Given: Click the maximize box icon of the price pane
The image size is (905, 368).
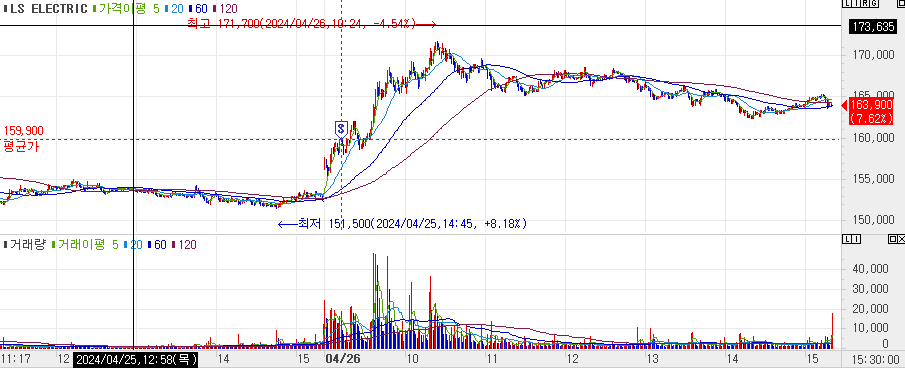Looking at the screenshot, I should tap(901, 3).
